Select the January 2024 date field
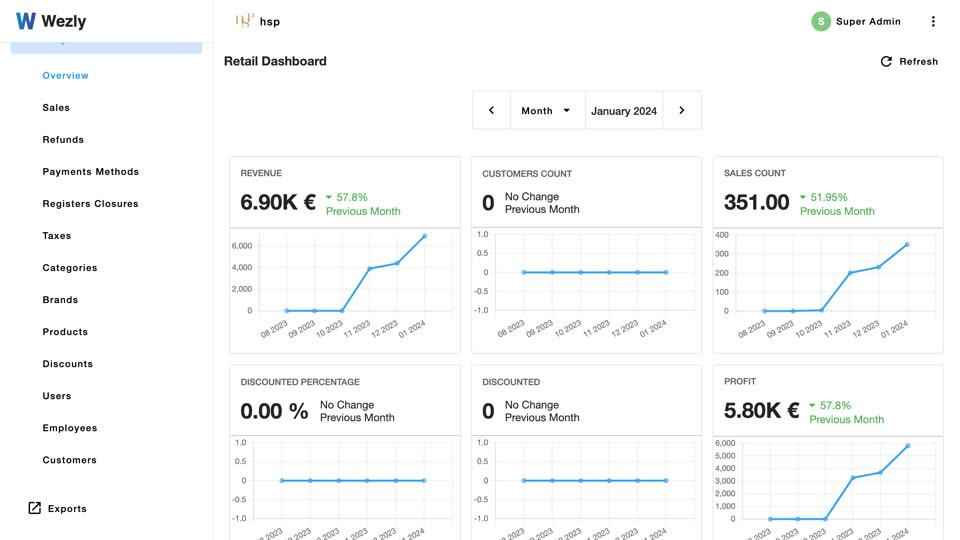The image size is (960, 540). (624, 111)
